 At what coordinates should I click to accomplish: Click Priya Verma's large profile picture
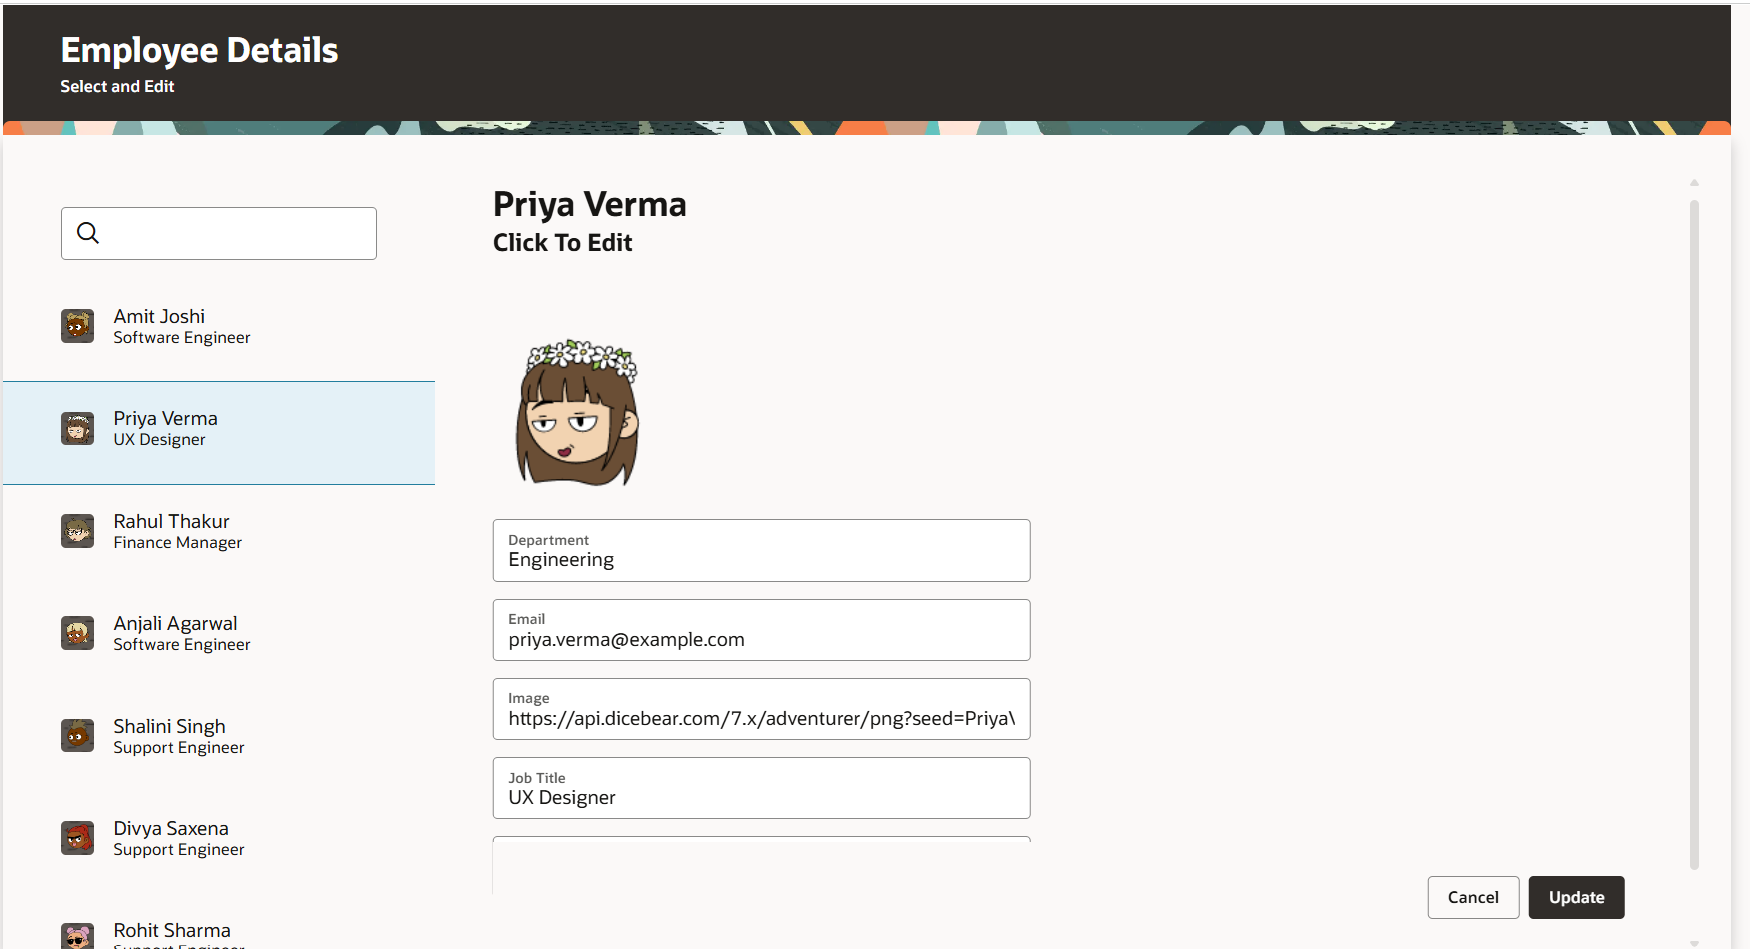tap(577, 412)
